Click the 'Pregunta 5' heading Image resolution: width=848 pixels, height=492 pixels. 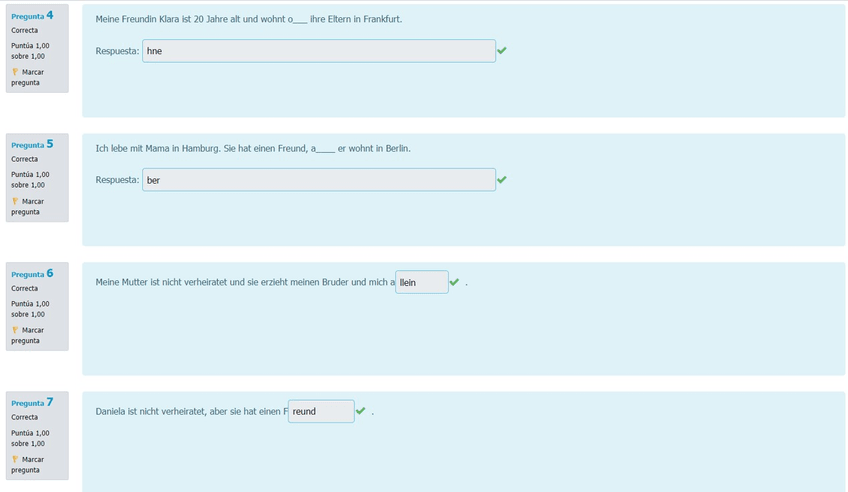point(32,144)
